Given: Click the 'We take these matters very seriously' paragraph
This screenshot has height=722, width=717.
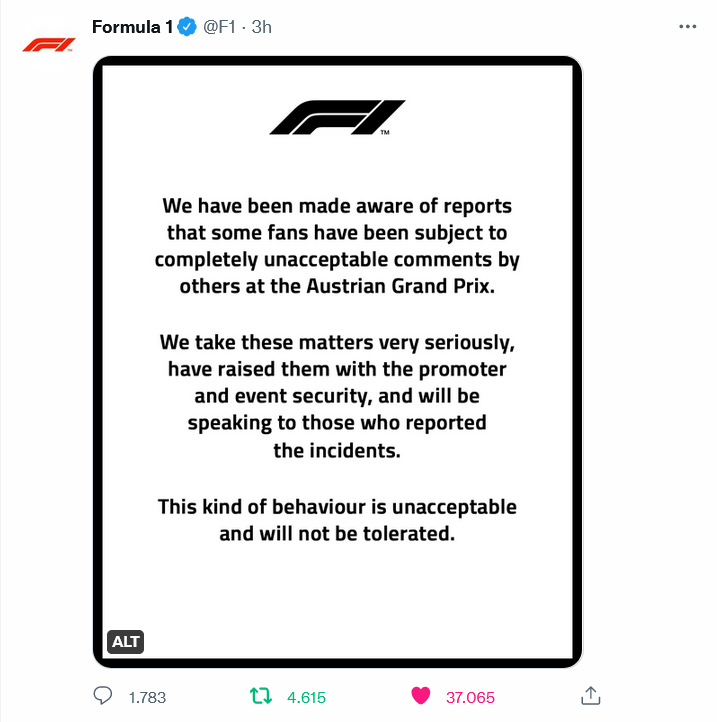Looking at the screenshot, I should (x=337, y=342).
